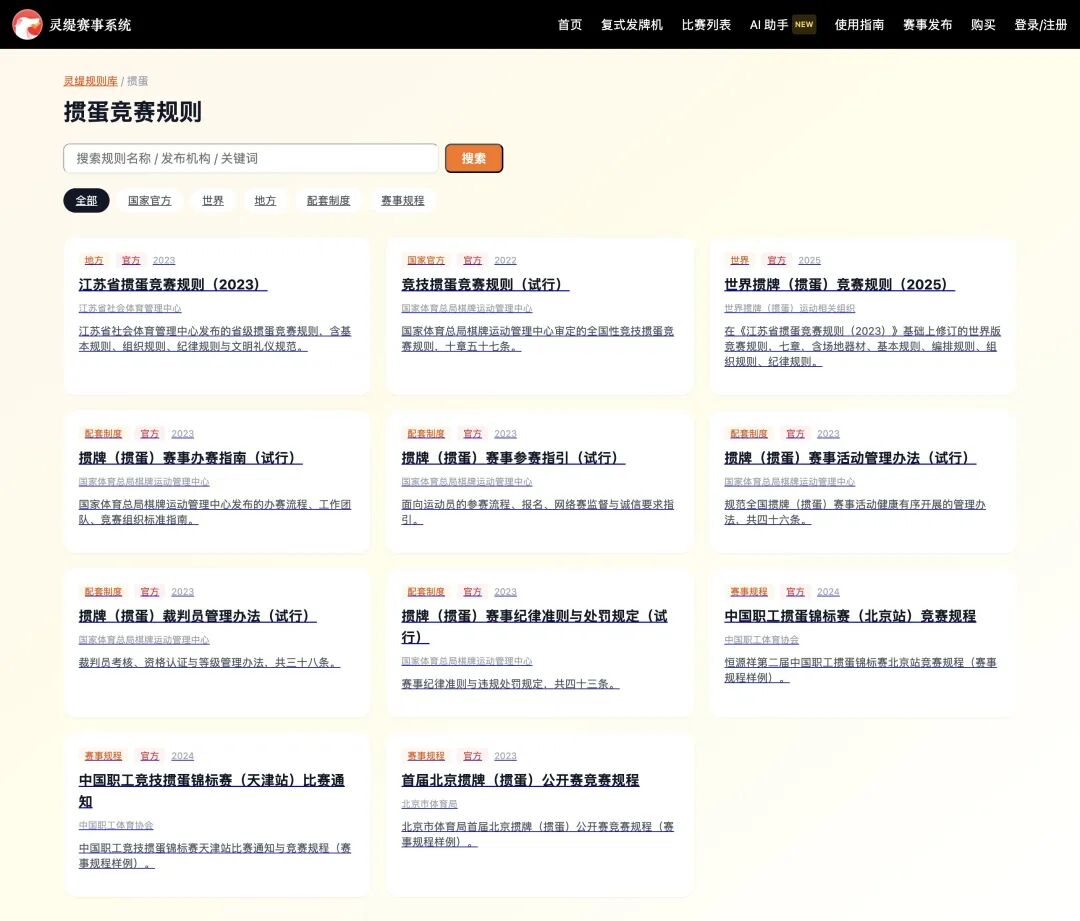Click 中国职工体育协会 on the 北京站 card
The width and height of the screenshot is (1080, 921).
pyautogui.click(x=761, y=640)
